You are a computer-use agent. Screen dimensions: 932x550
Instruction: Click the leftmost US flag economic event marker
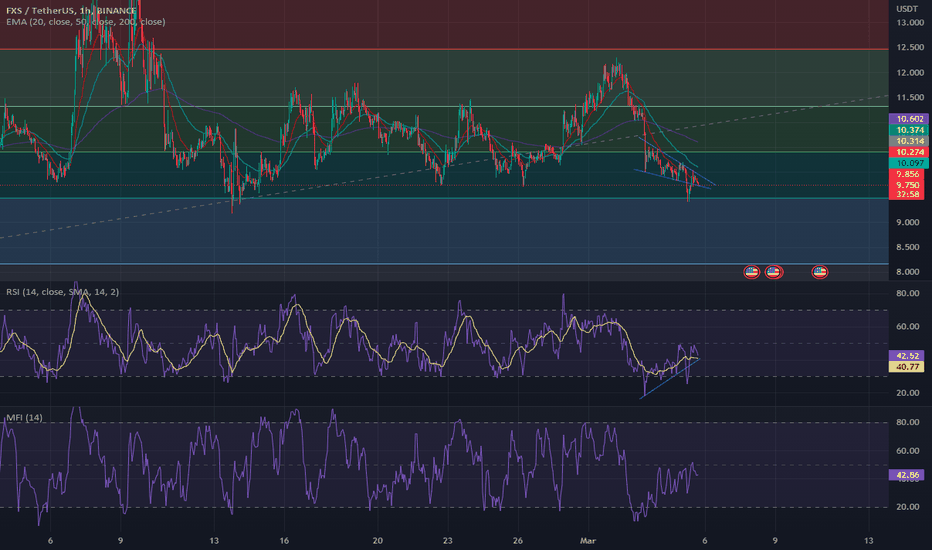pyautogui.click(x=751, y=272)
